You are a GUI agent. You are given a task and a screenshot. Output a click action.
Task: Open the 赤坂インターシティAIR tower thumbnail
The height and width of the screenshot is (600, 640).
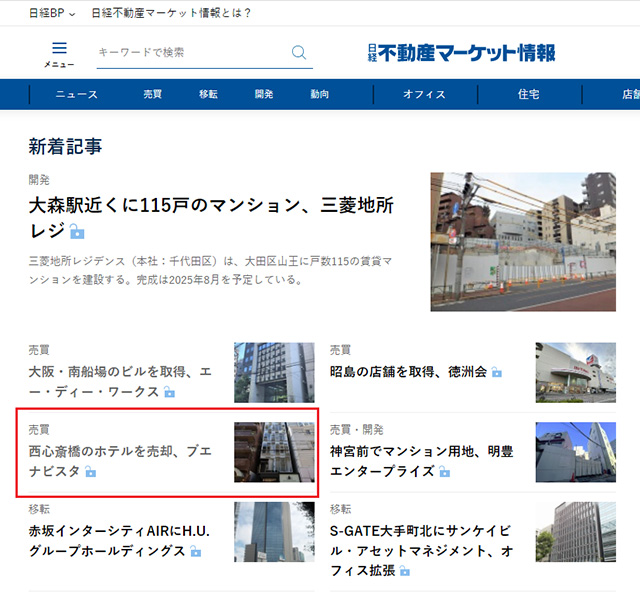tap(274, 532)
